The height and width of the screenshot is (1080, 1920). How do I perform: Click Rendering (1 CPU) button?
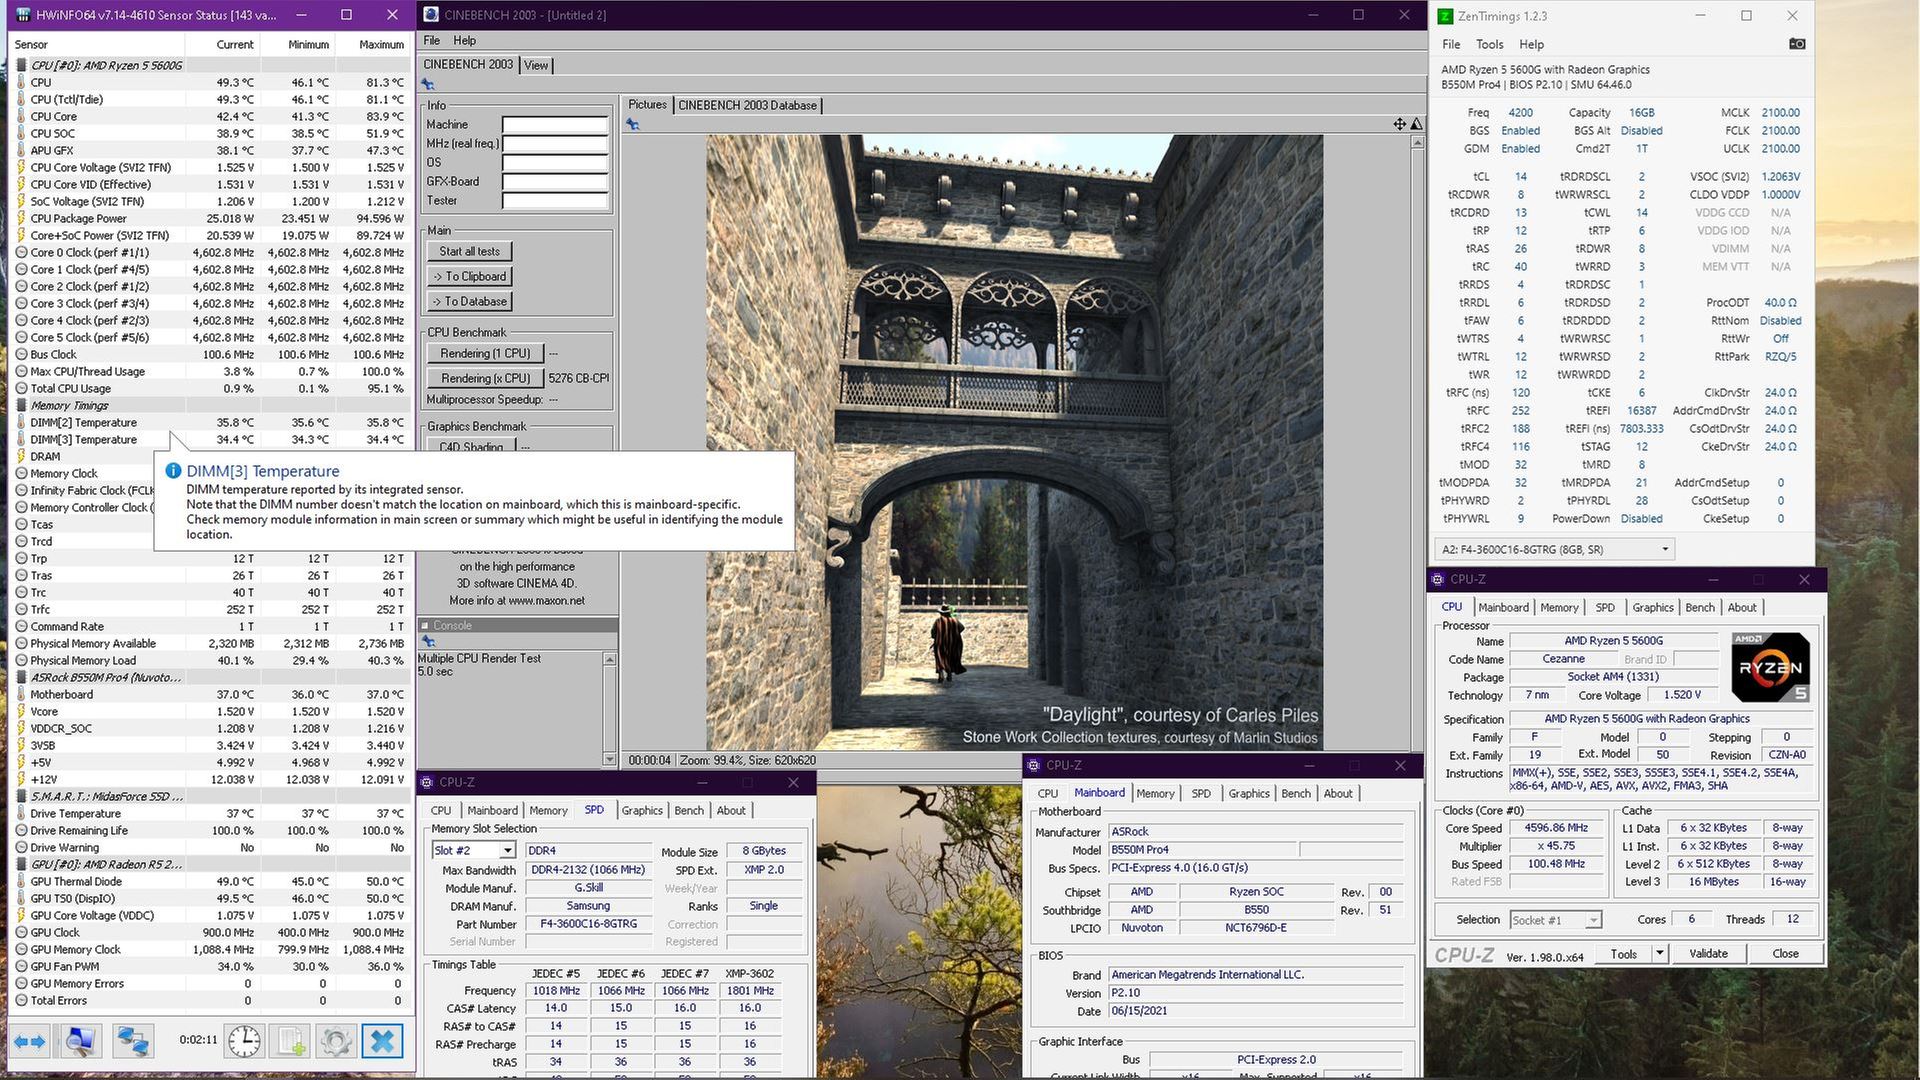coord(485,353)
